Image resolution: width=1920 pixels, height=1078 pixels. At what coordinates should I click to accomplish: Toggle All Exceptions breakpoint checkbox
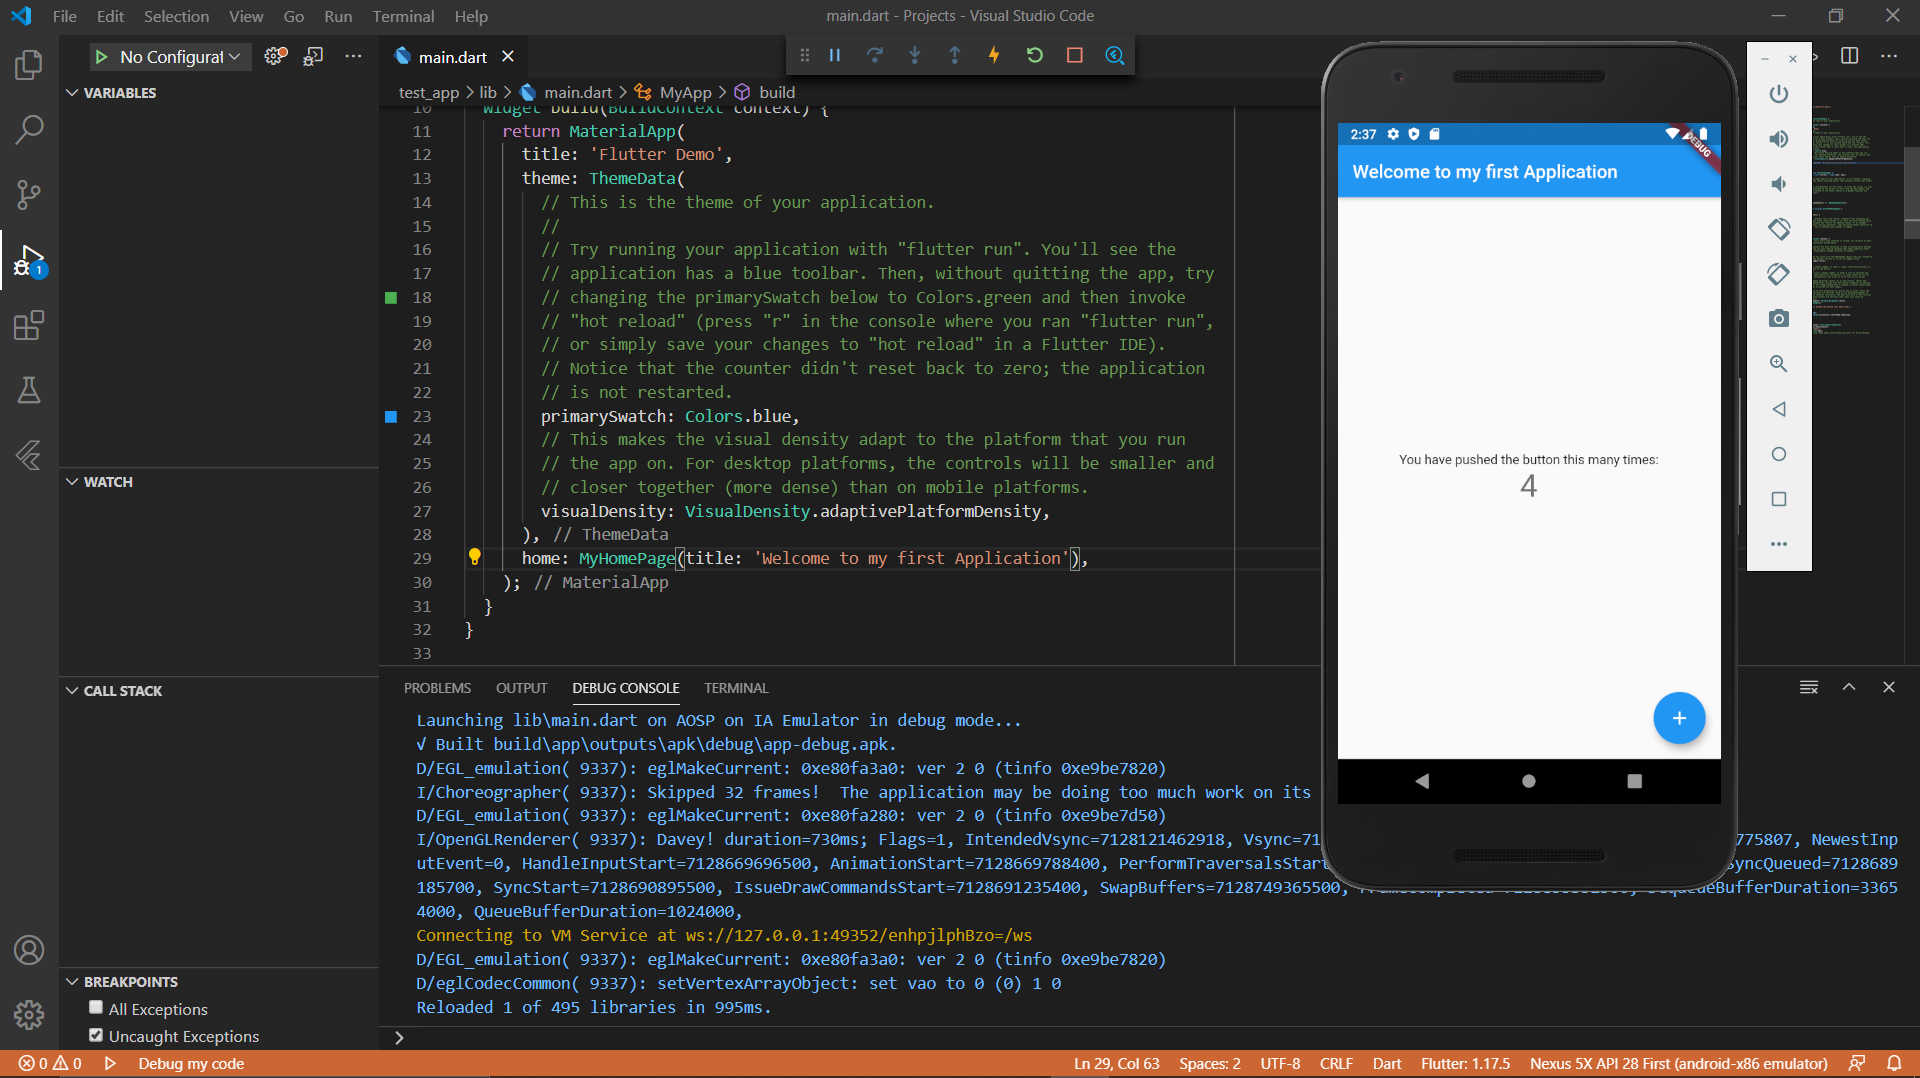(x=96, y=1008)
